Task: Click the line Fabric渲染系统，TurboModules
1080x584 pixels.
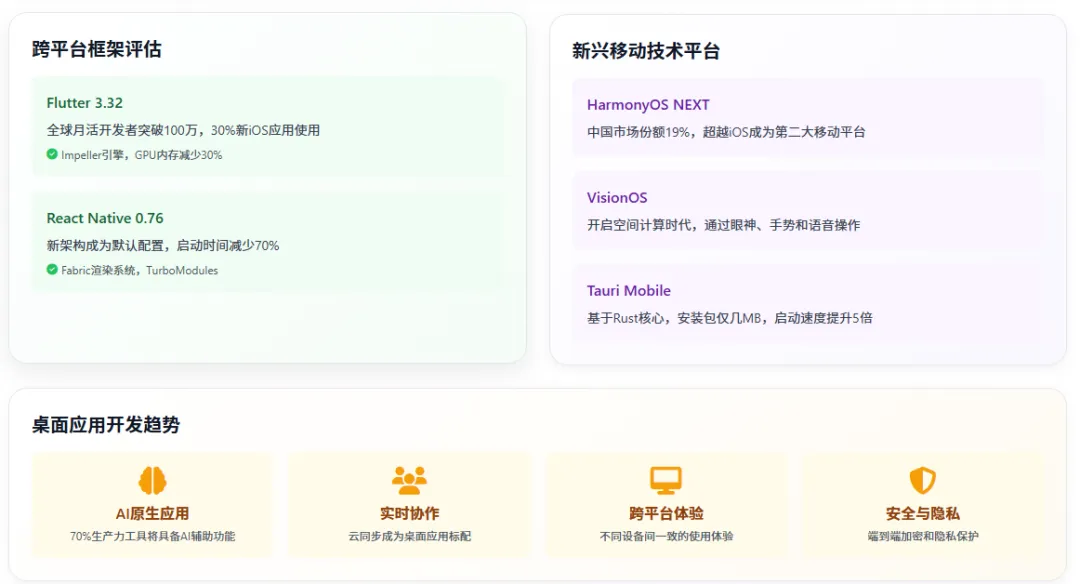Action: point(139,271)
